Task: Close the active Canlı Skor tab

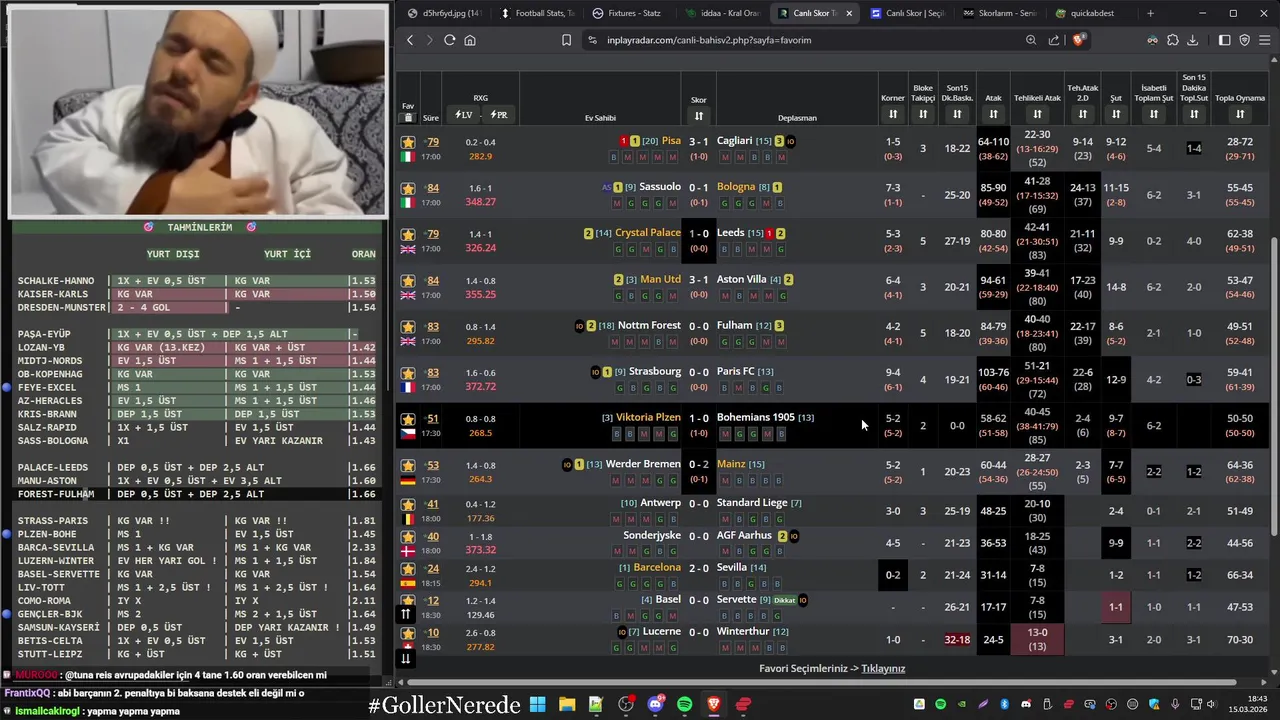Action: point(849,13)
